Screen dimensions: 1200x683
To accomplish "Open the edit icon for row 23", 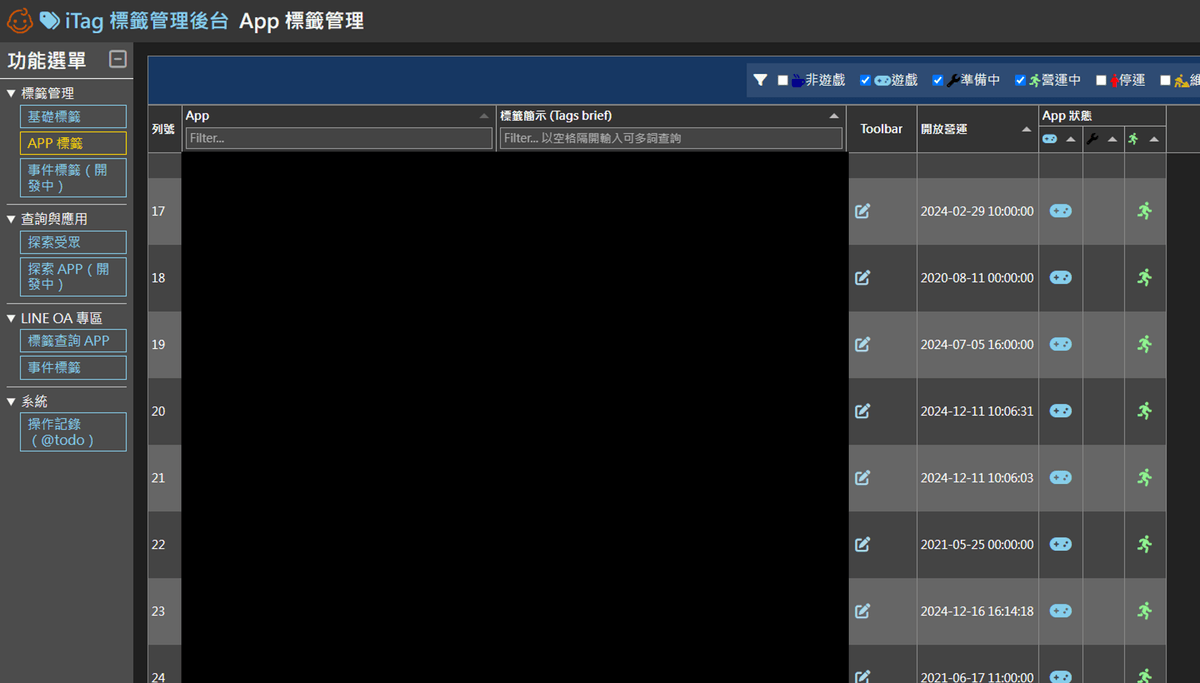I will click(x=862, y=611).
